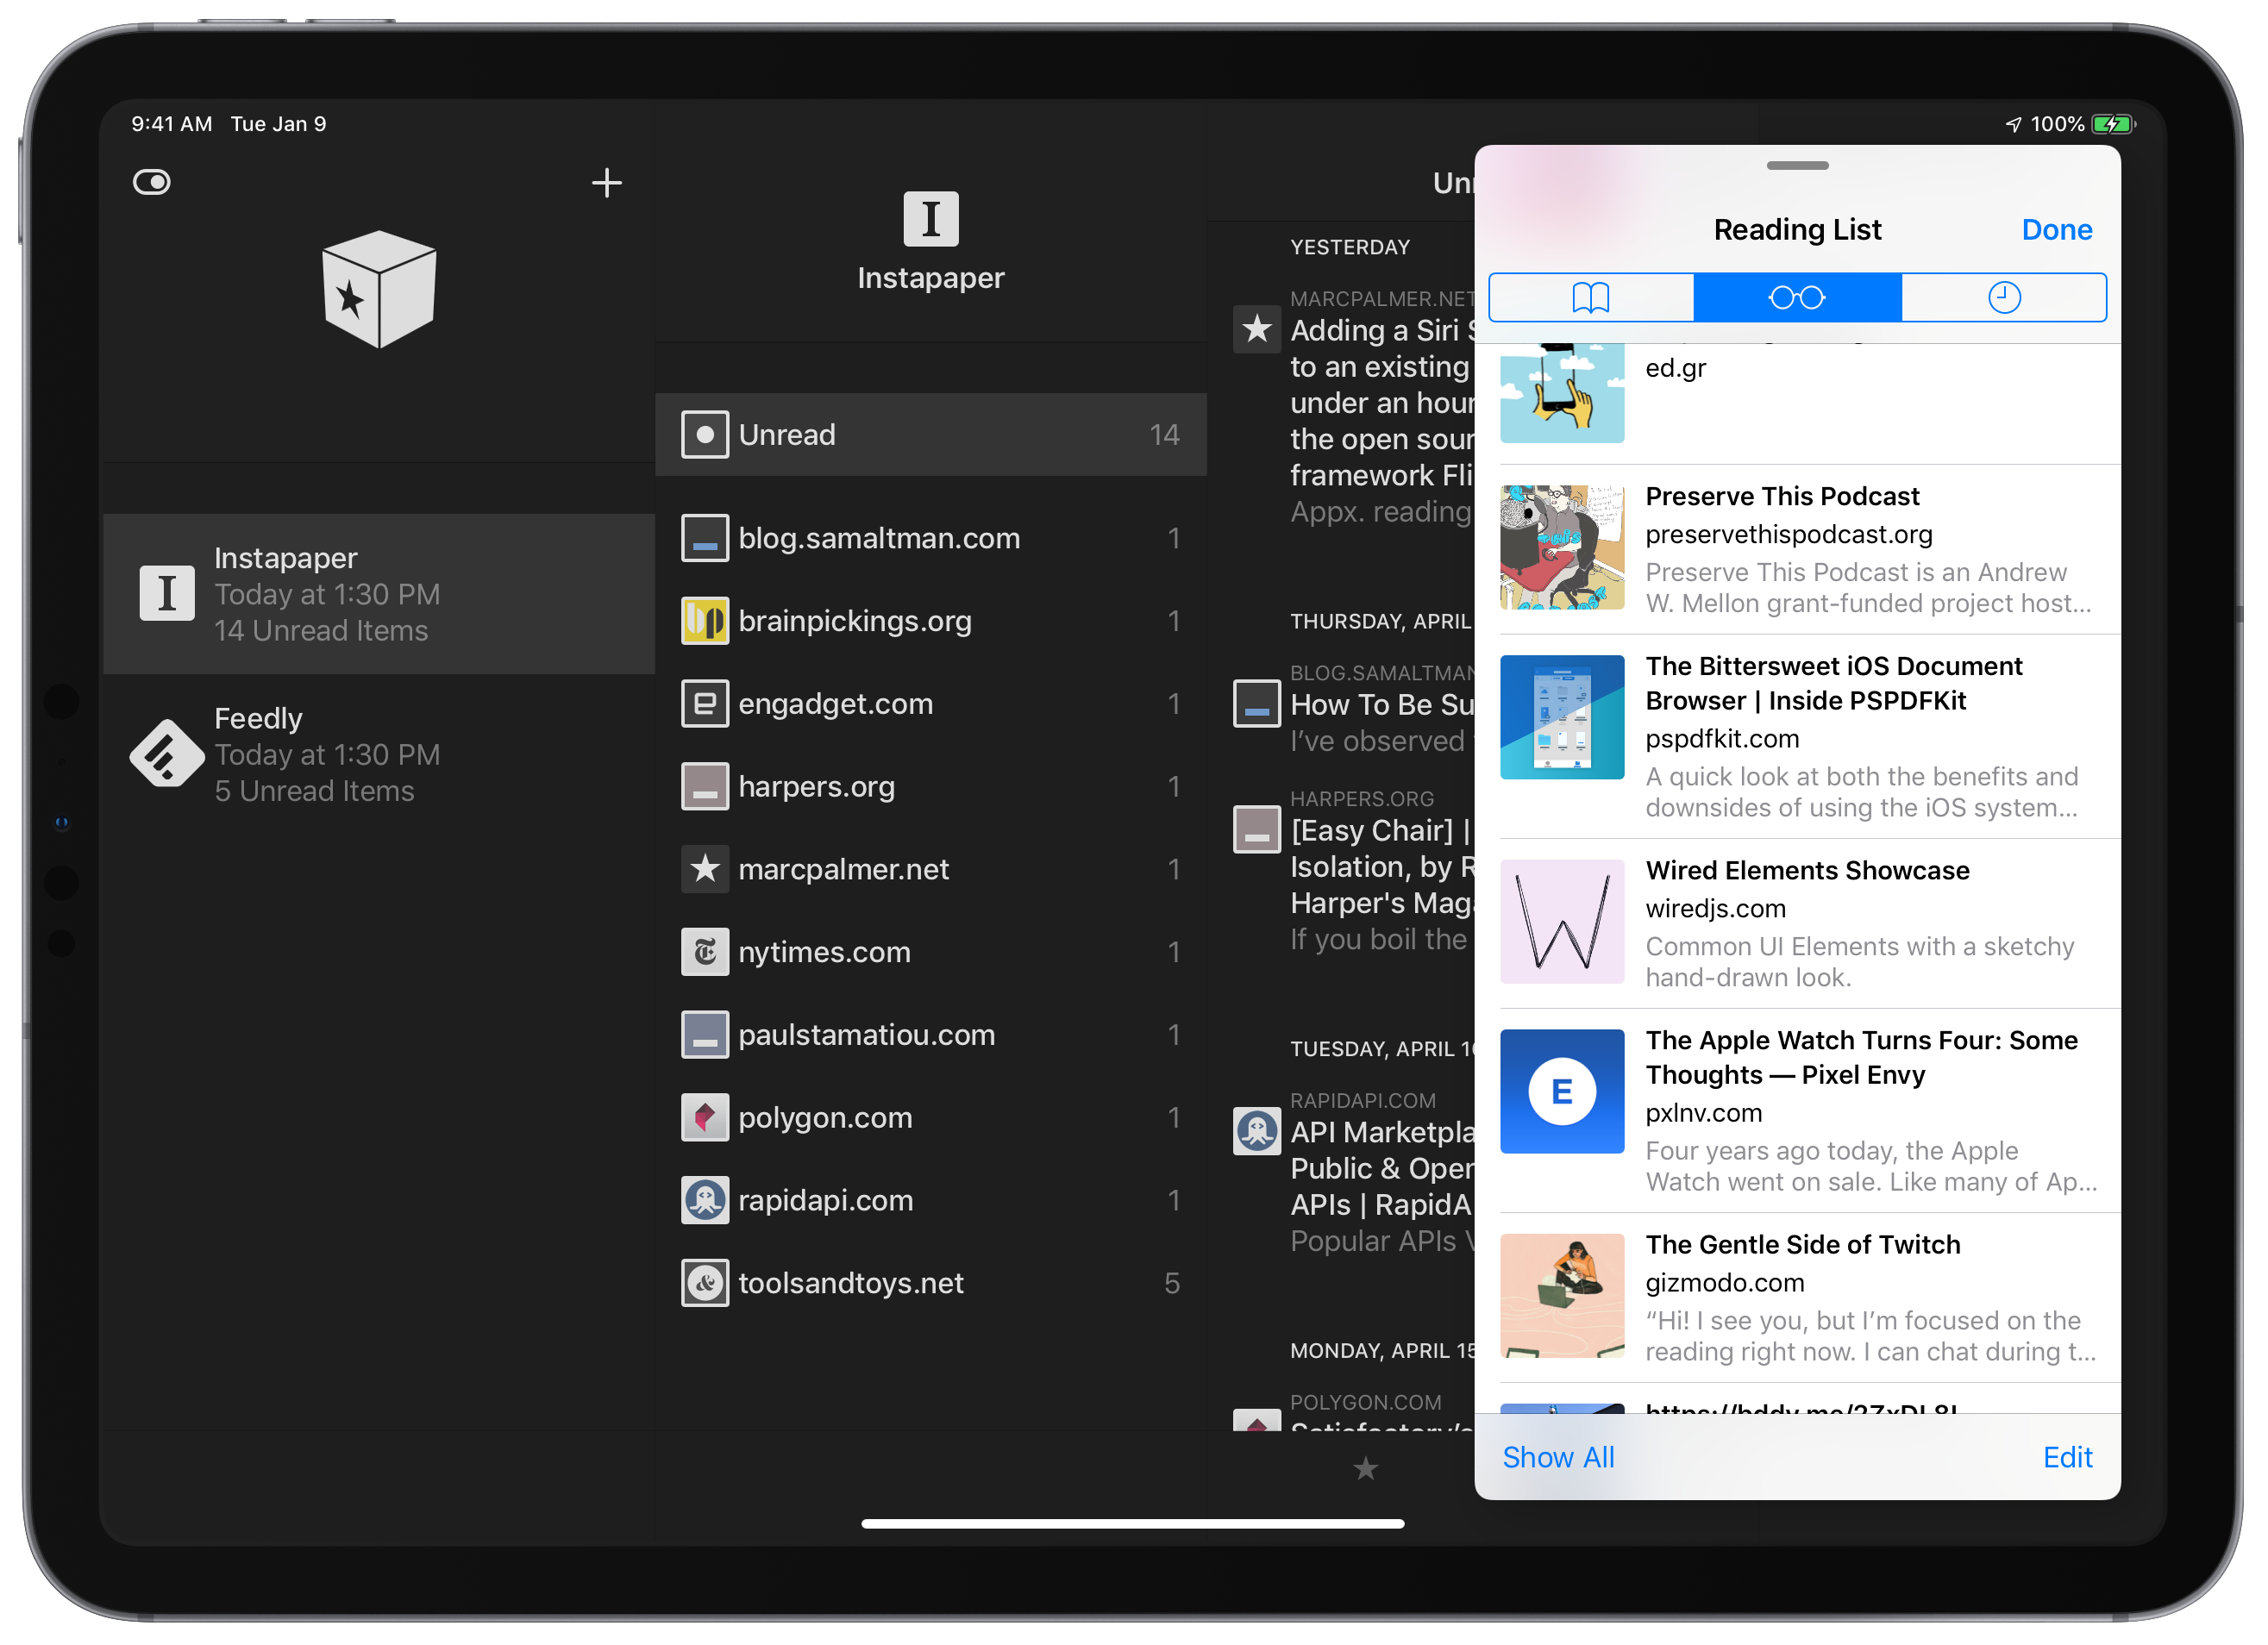Tap engadget.com feed icon
This screenshot has height=1645, width=2268.
coord(705,704)
